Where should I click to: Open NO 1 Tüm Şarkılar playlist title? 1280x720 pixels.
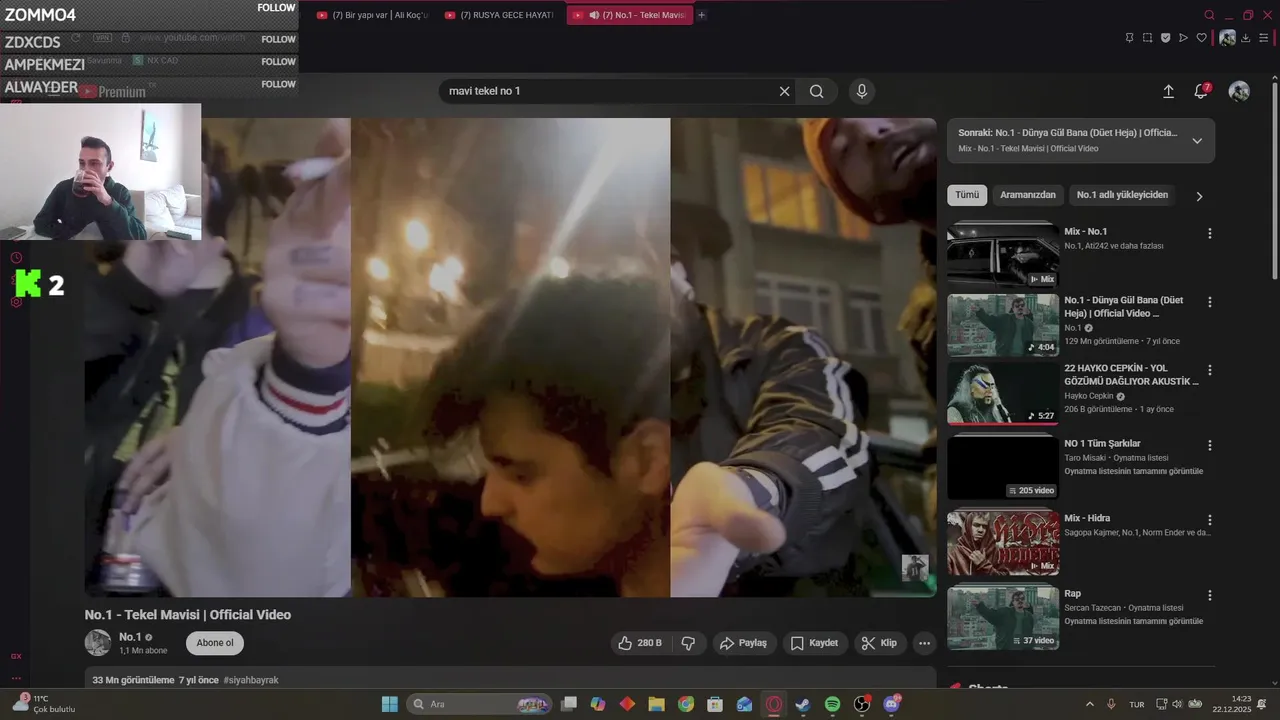(x=1102, y=443)
